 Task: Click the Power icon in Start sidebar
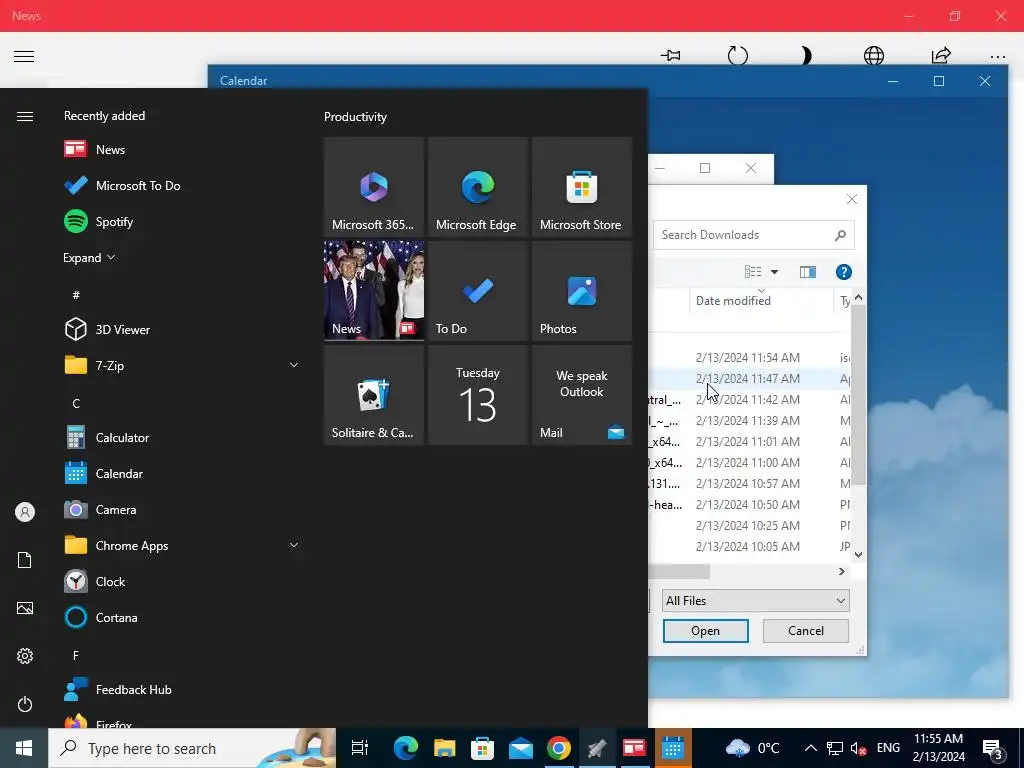click(x=25, y=704)
